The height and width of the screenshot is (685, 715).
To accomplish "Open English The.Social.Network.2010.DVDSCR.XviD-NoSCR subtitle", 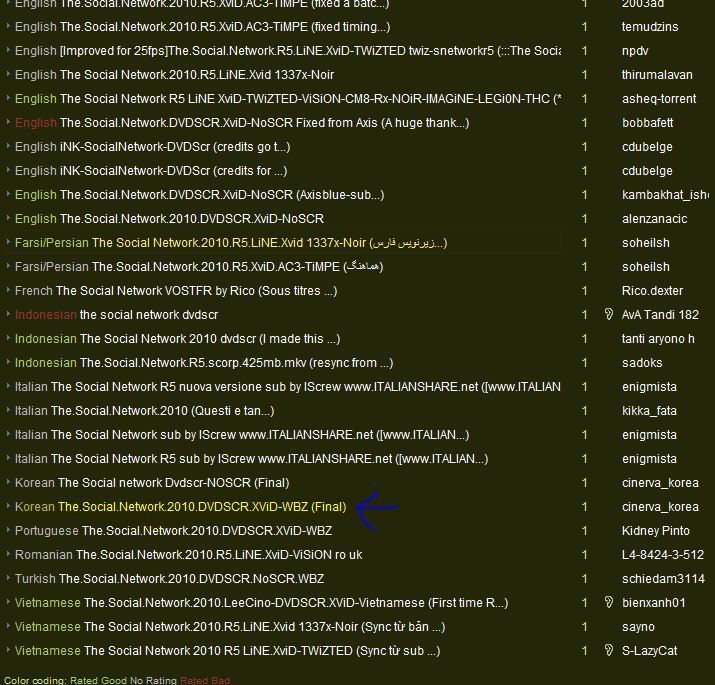I will click(169, 219).
